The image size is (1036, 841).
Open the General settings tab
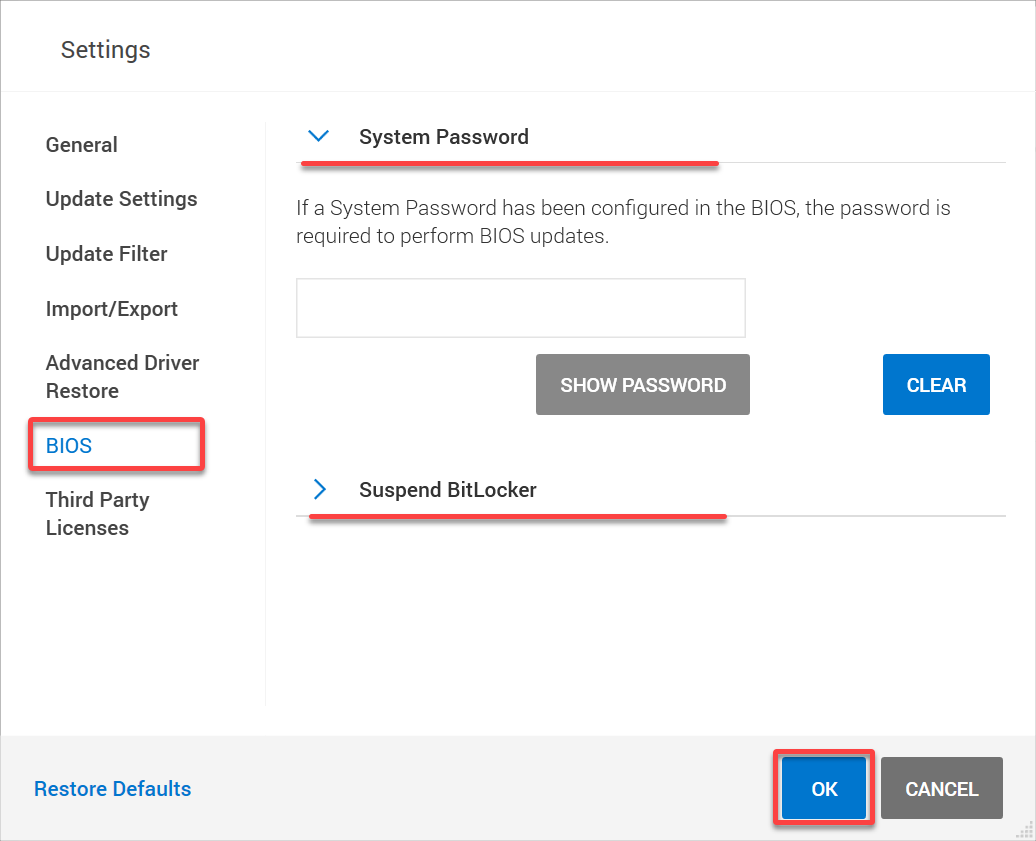pos(81,145)
